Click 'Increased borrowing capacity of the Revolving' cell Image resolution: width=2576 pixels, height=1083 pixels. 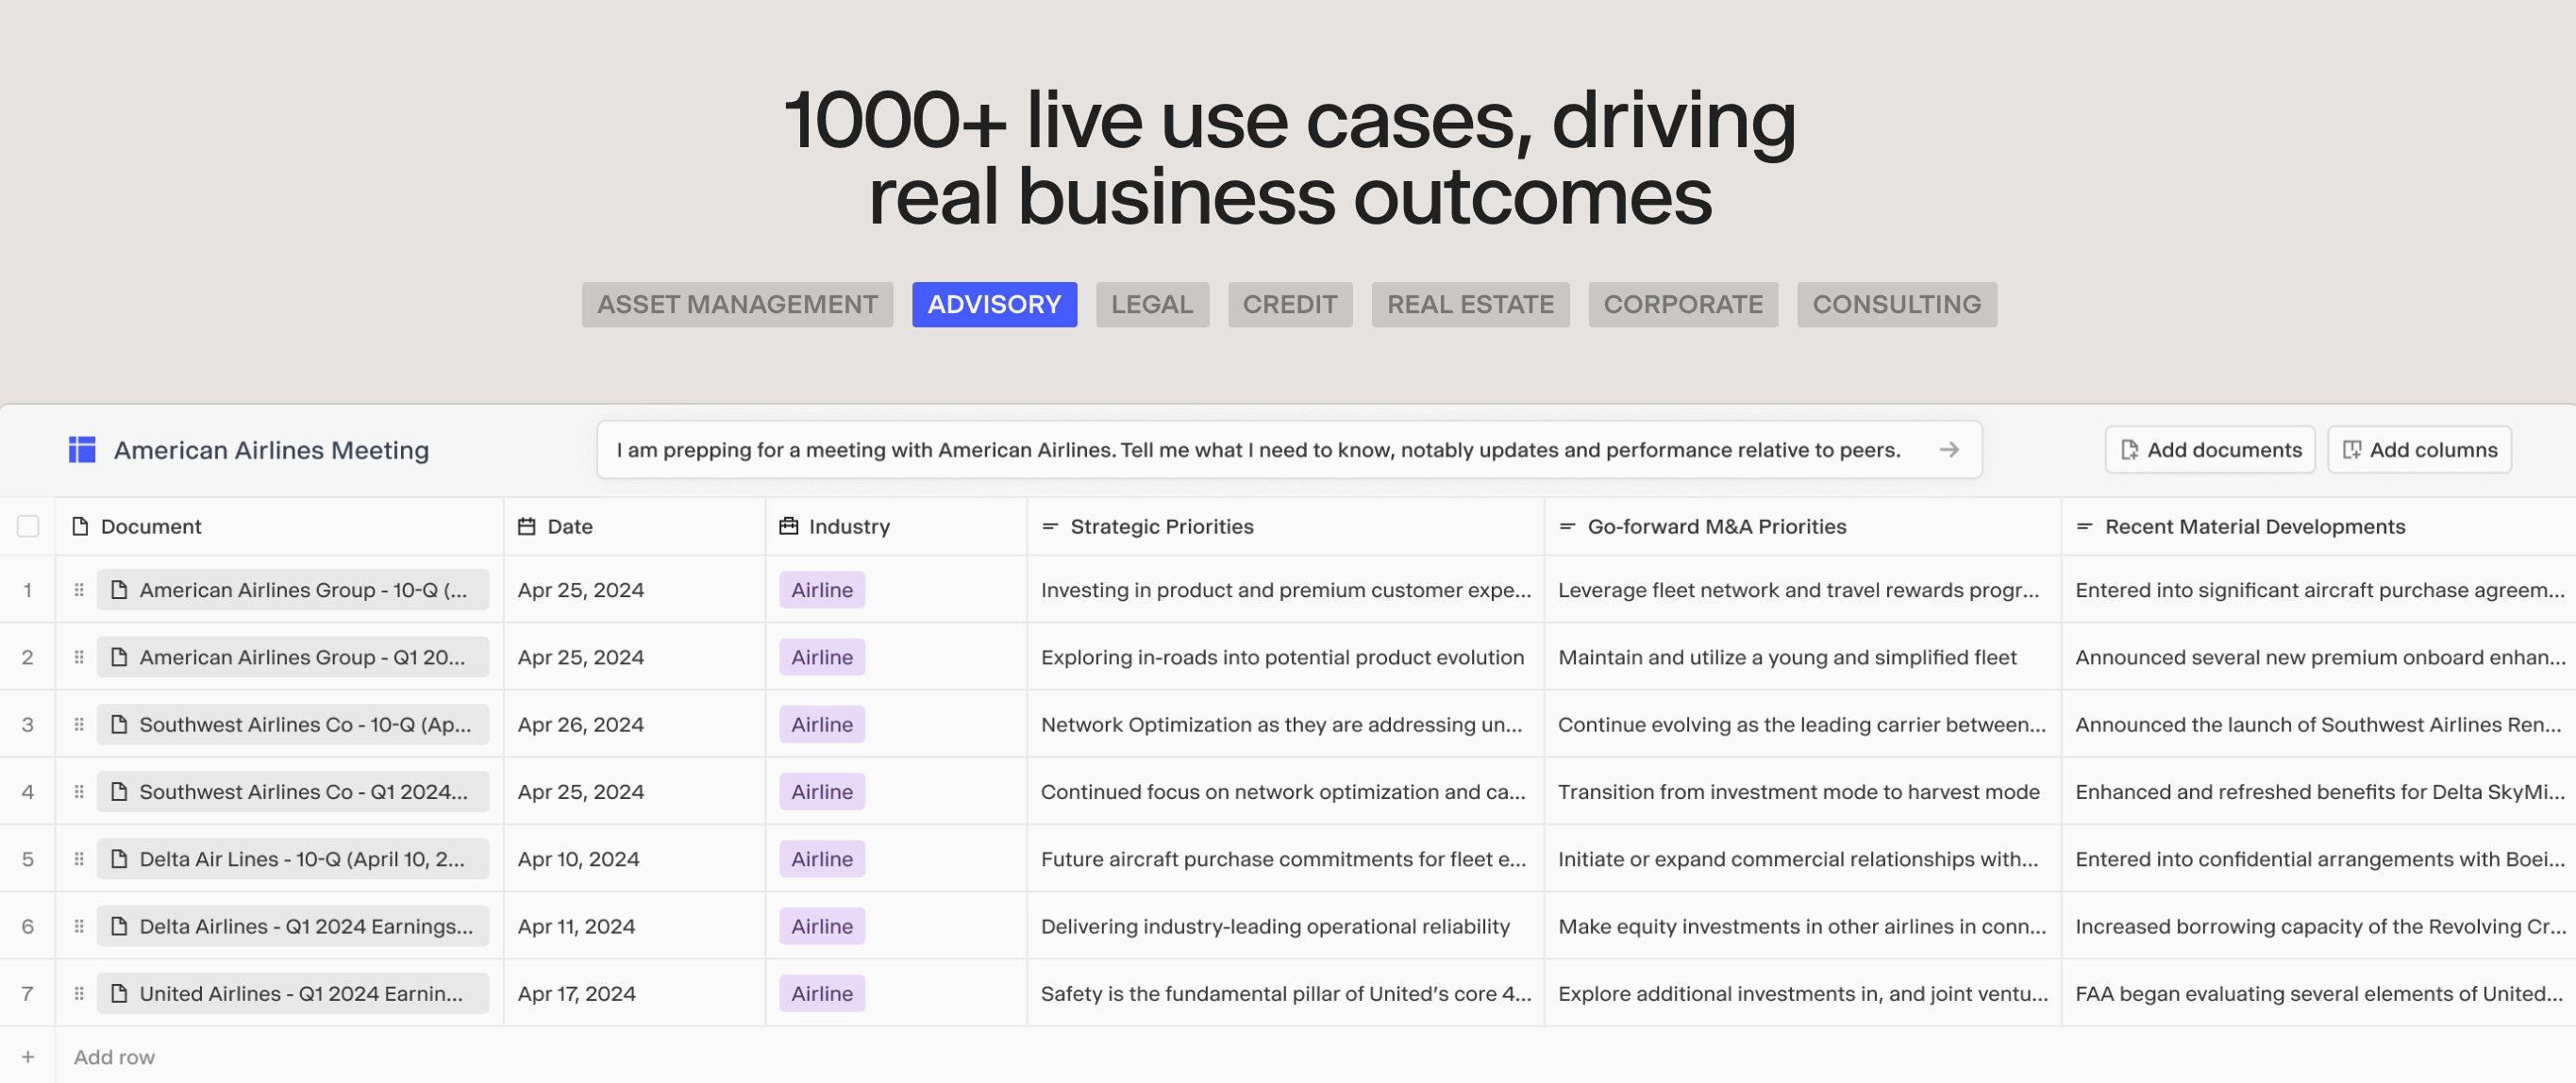(x=2320, y=926)
